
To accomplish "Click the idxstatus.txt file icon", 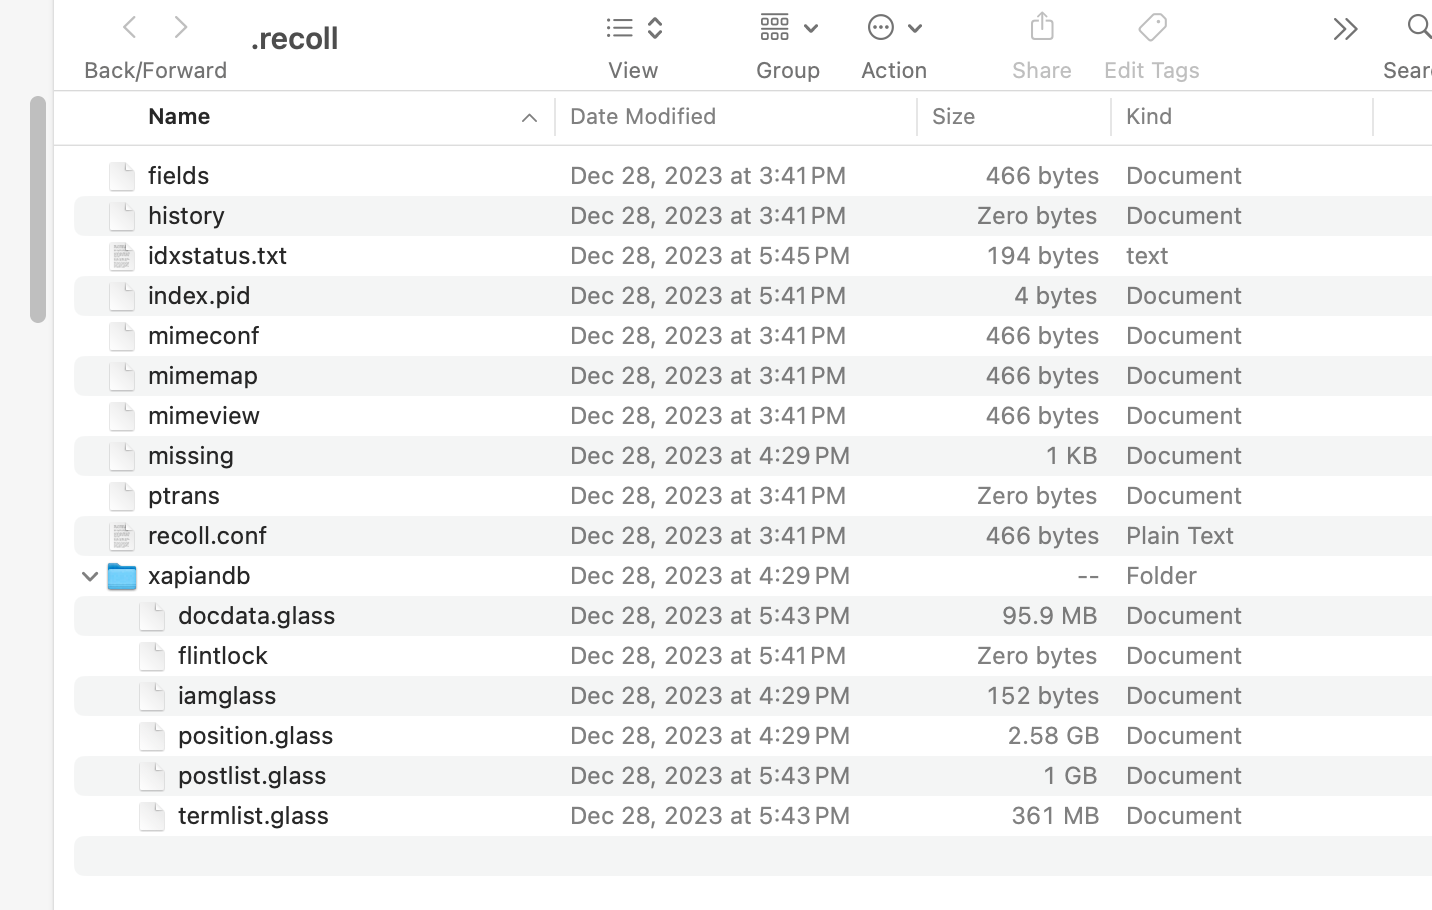I will pos(122,256).
